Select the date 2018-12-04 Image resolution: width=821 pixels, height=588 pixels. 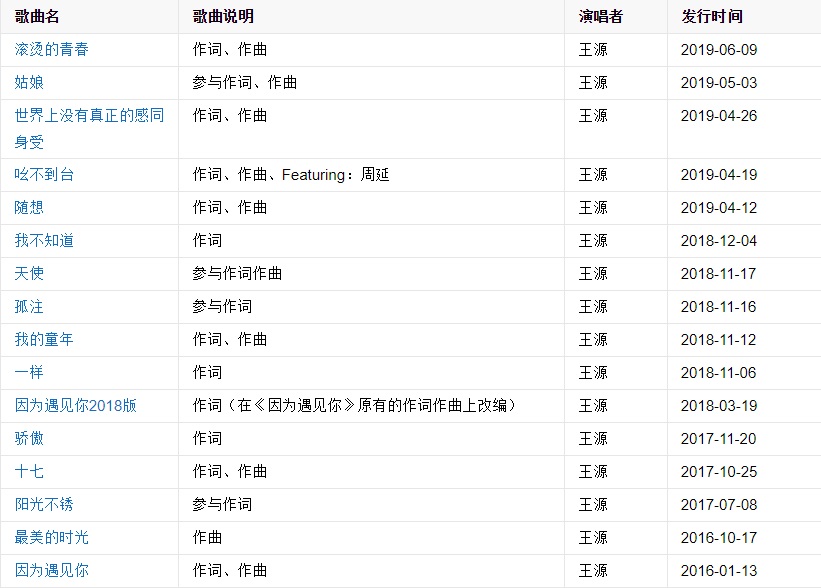tap(719, 240)
